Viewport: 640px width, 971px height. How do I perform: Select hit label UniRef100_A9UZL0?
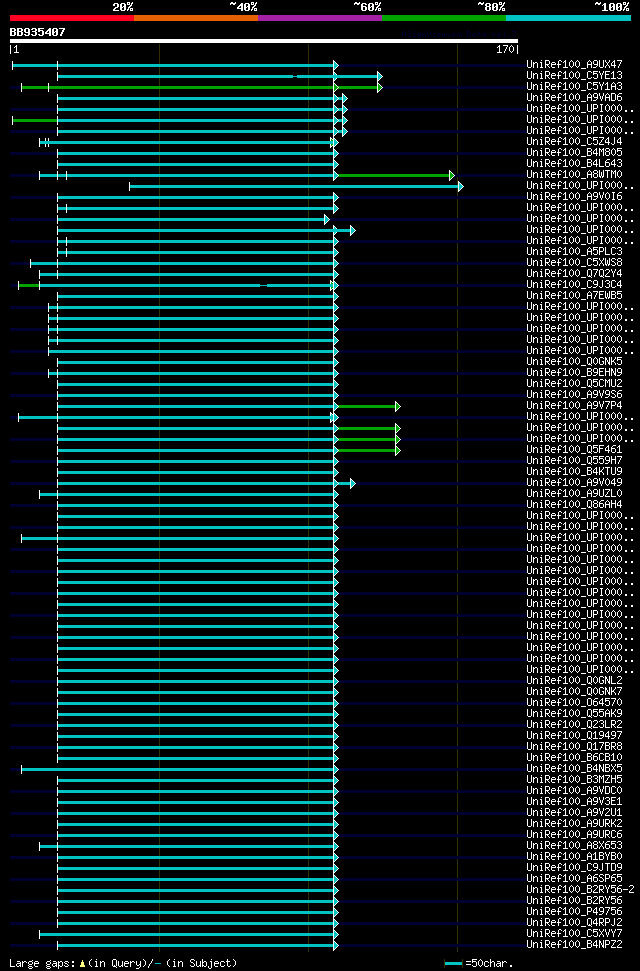pyautogui.click(x=574, y=494)
